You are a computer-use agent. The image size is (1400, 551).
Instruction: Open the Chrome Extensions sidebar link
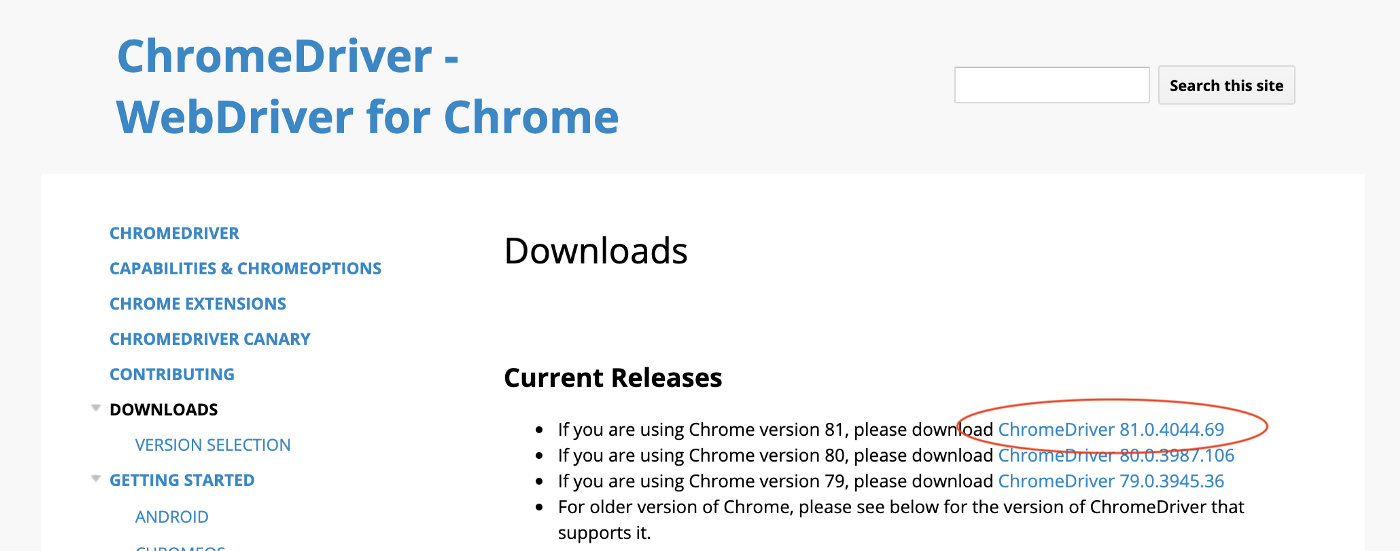tap(197, 303)
